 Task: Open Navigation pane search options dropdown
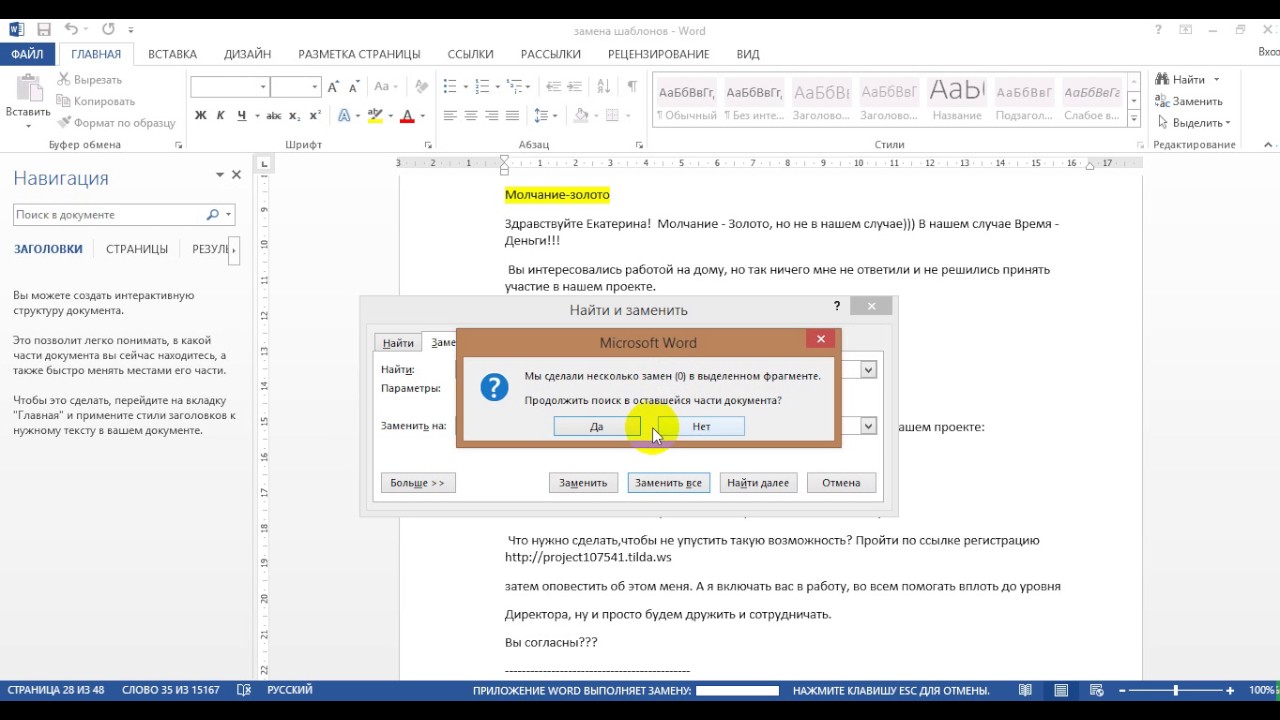pyautogui.click(x=229, y=215)
